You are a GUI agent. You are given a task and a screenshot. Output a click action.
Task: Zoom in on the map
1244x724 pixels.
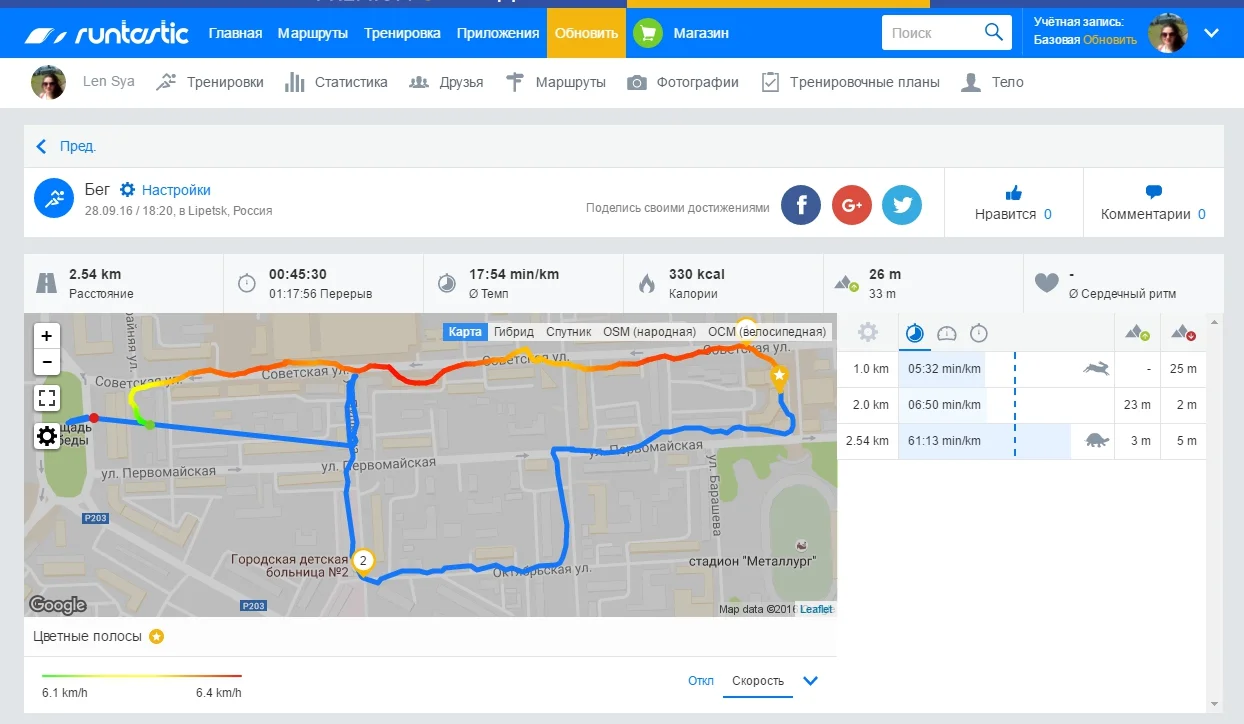pos(46,336)
